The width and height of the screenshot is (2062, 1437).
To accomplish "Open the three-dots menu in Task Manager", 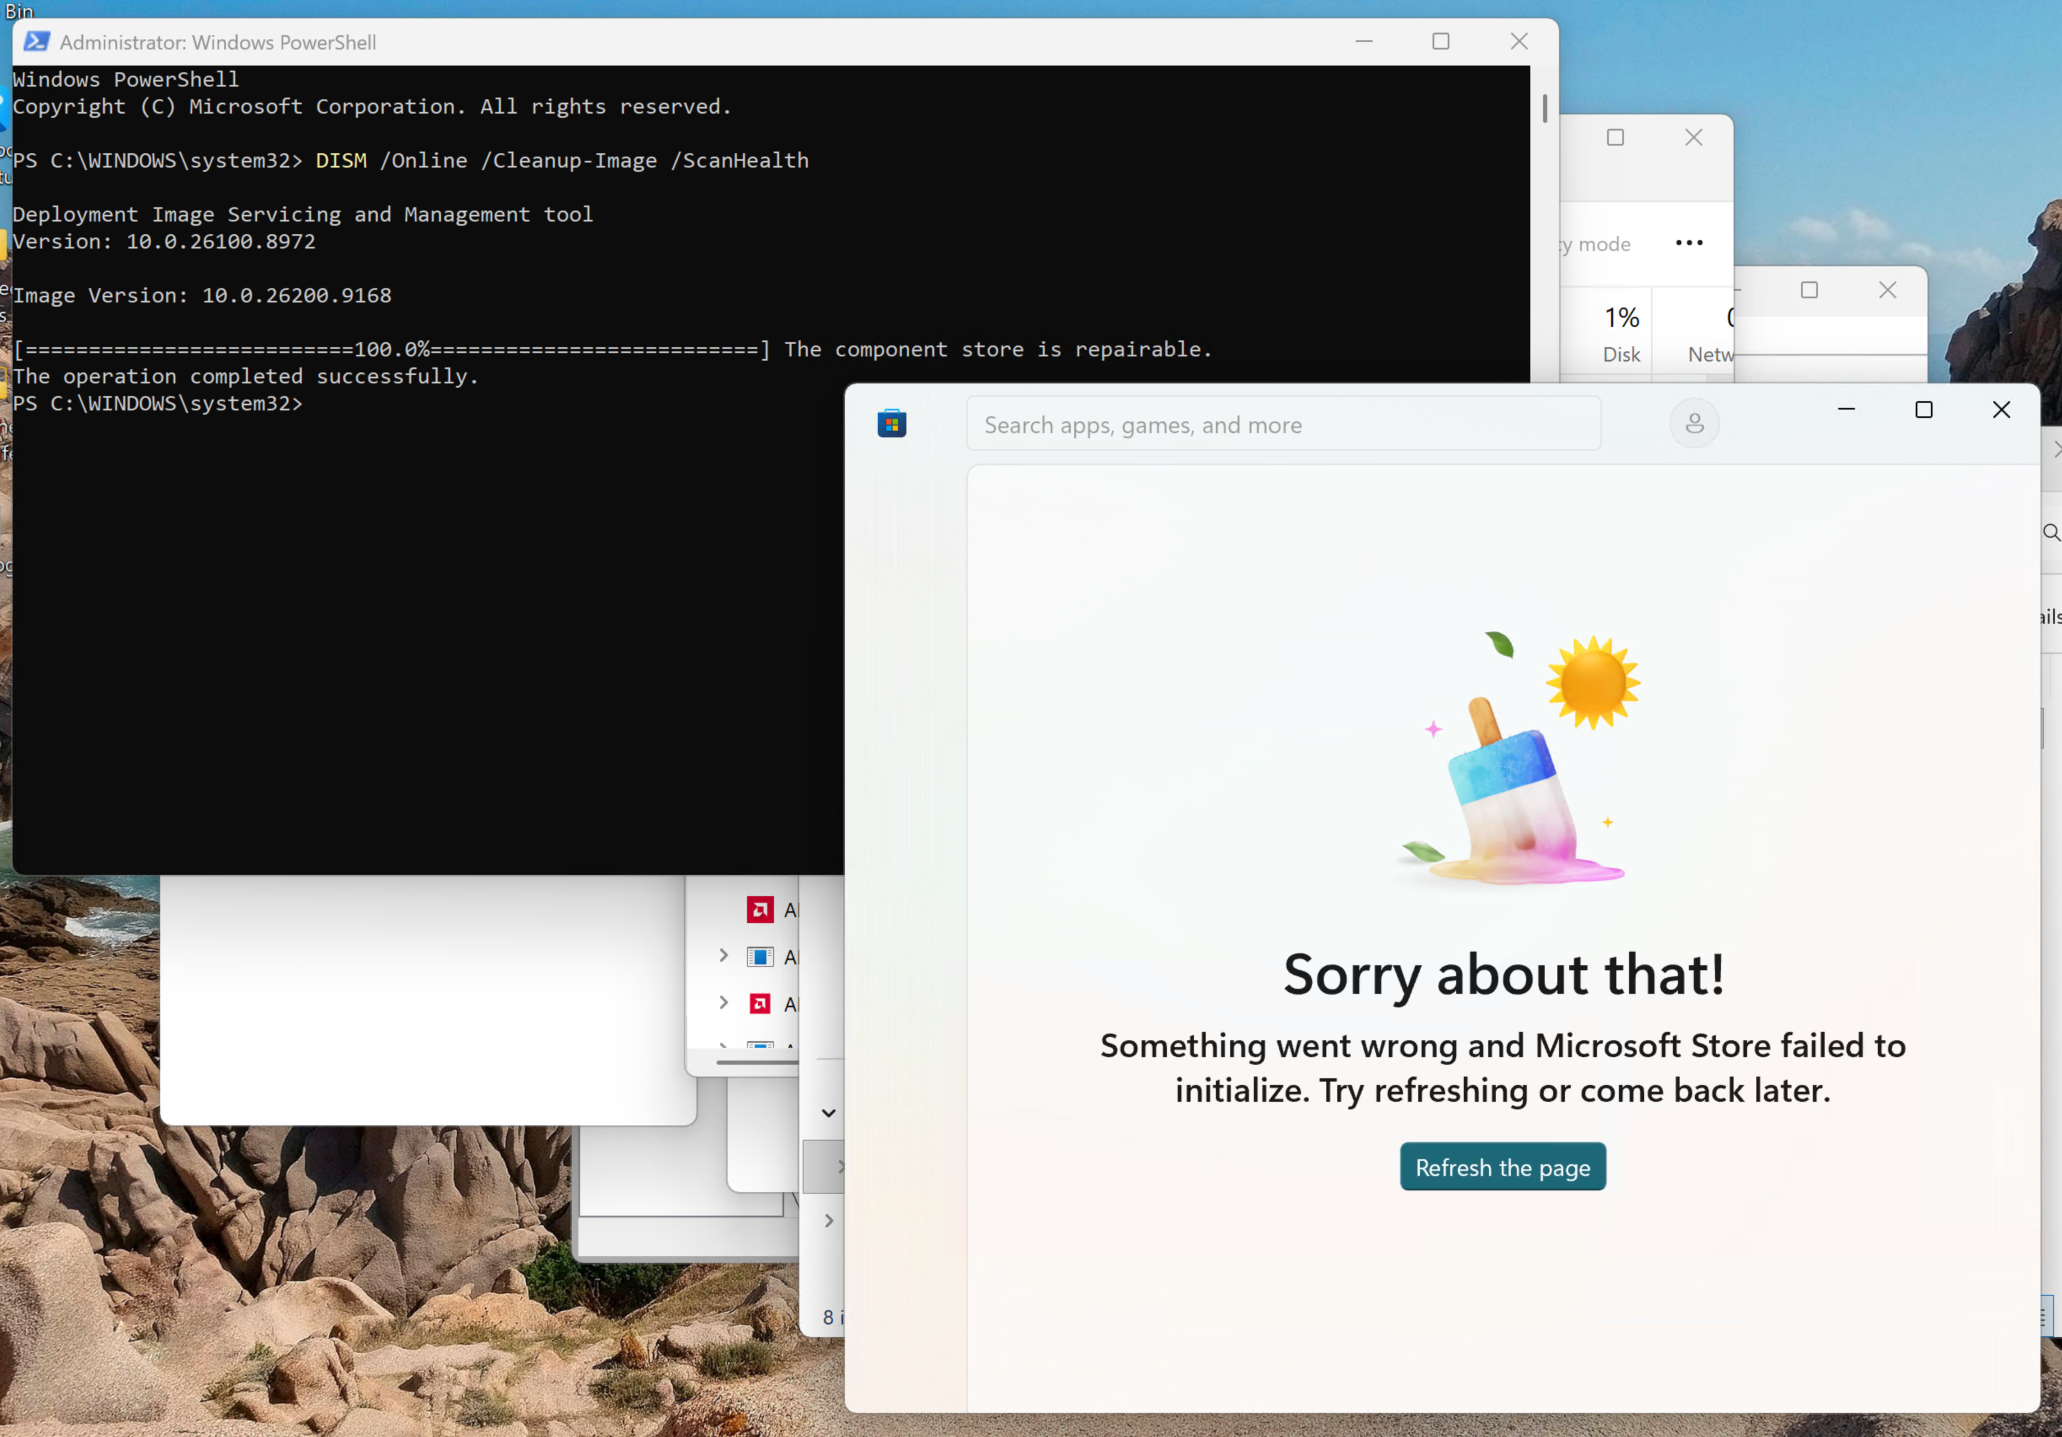I will click(1689, 243).
